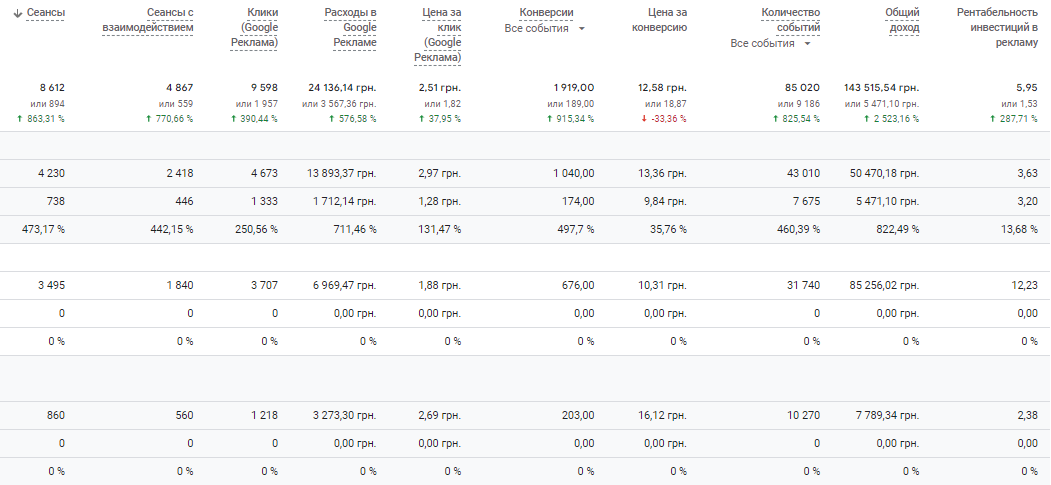Select the 822,49 % cell
This screenshot has height=485, width=1051.
click(900, 230)
